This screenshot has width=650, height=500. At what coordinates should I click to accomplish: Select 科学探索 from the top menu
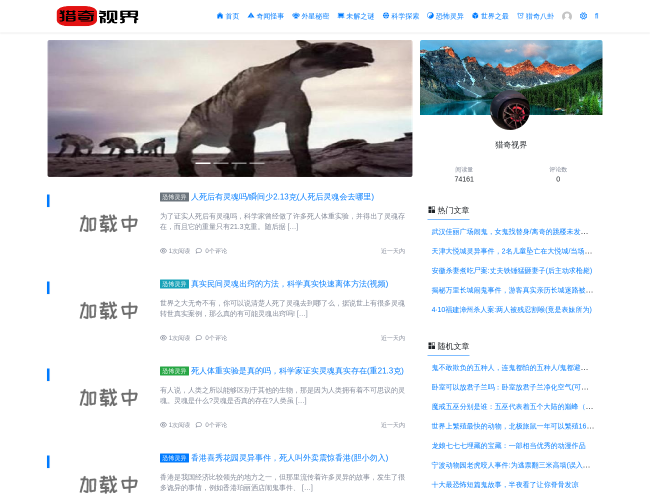(x=401, y=16)
